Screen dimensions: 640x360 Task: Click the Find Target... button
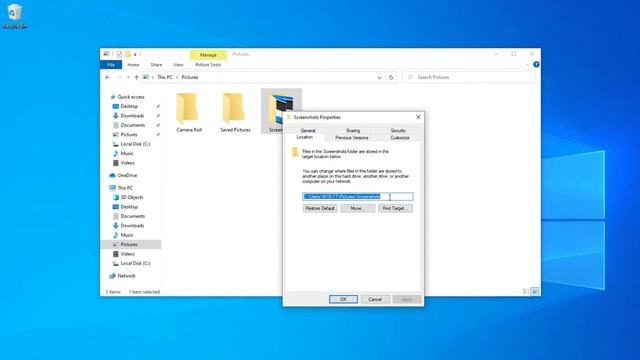[395, 208]
